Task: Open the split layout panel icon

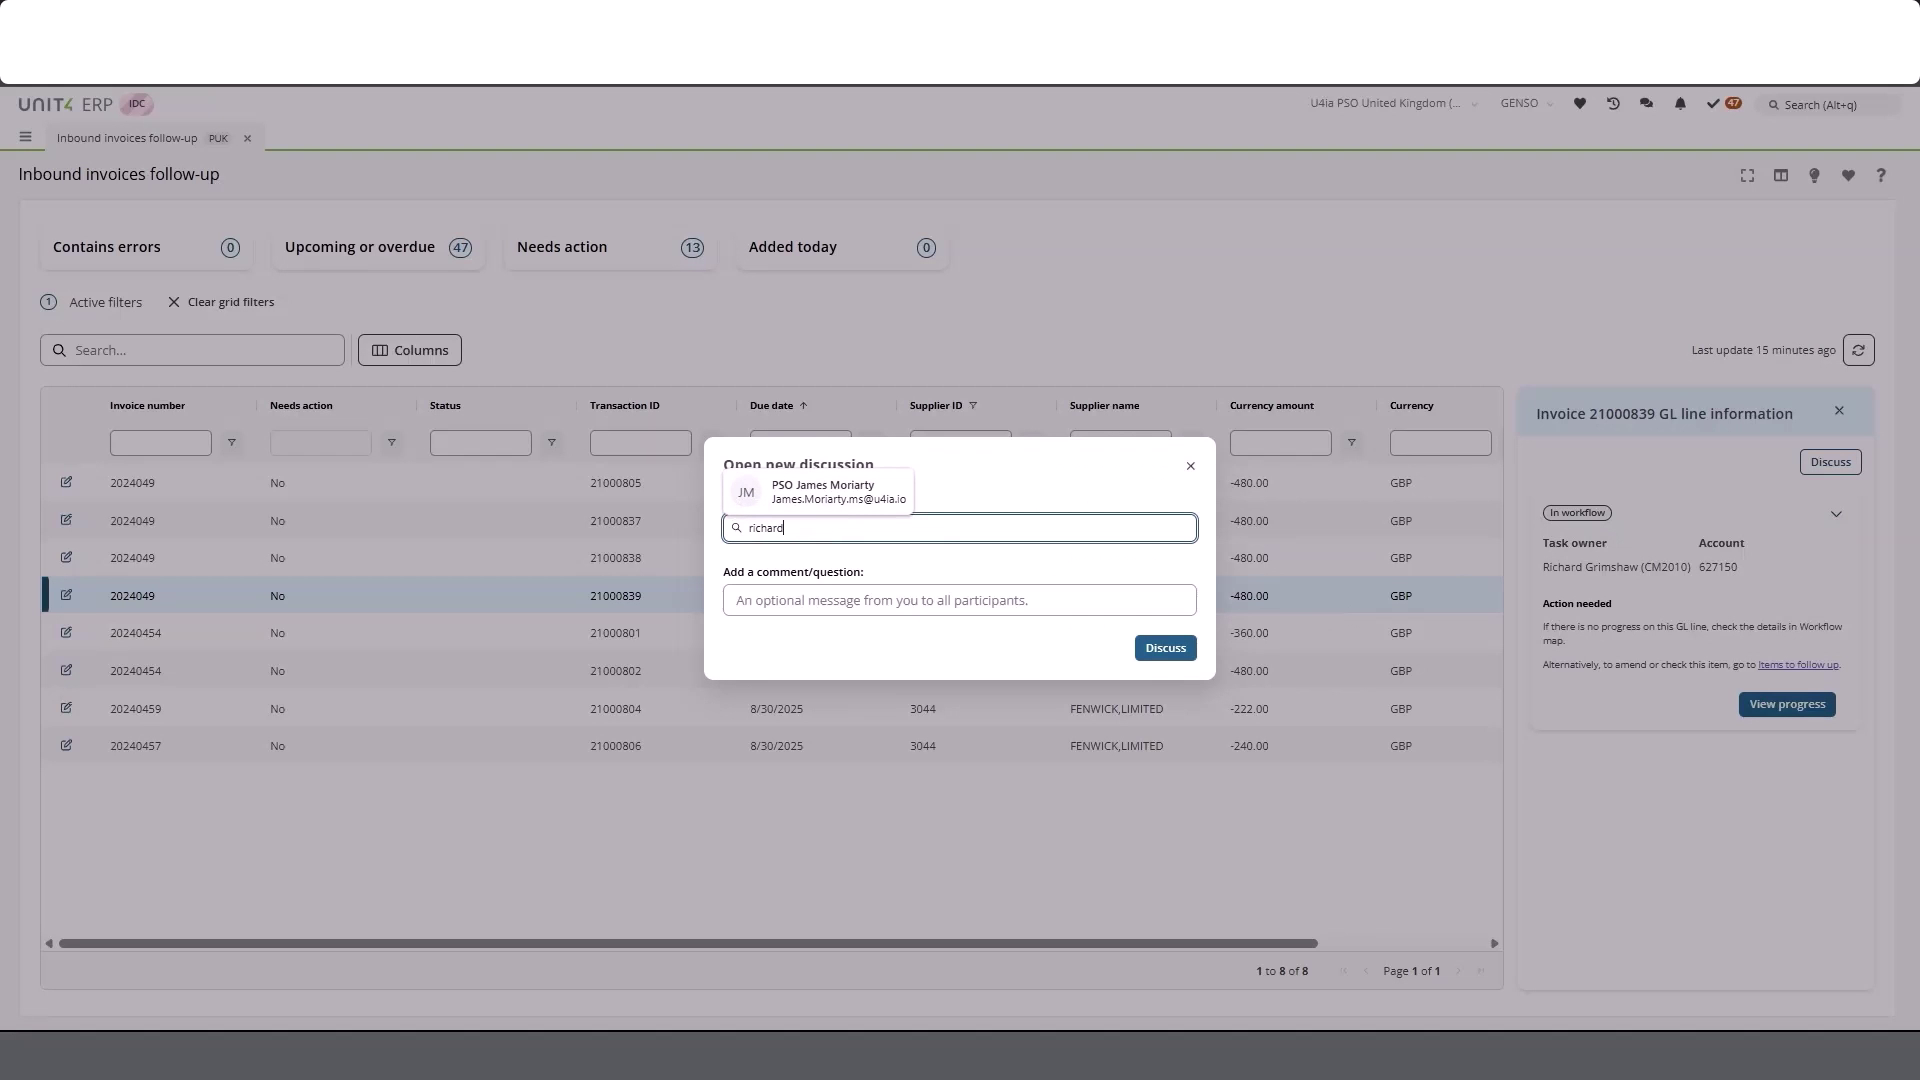Action: click(1781, 175)
